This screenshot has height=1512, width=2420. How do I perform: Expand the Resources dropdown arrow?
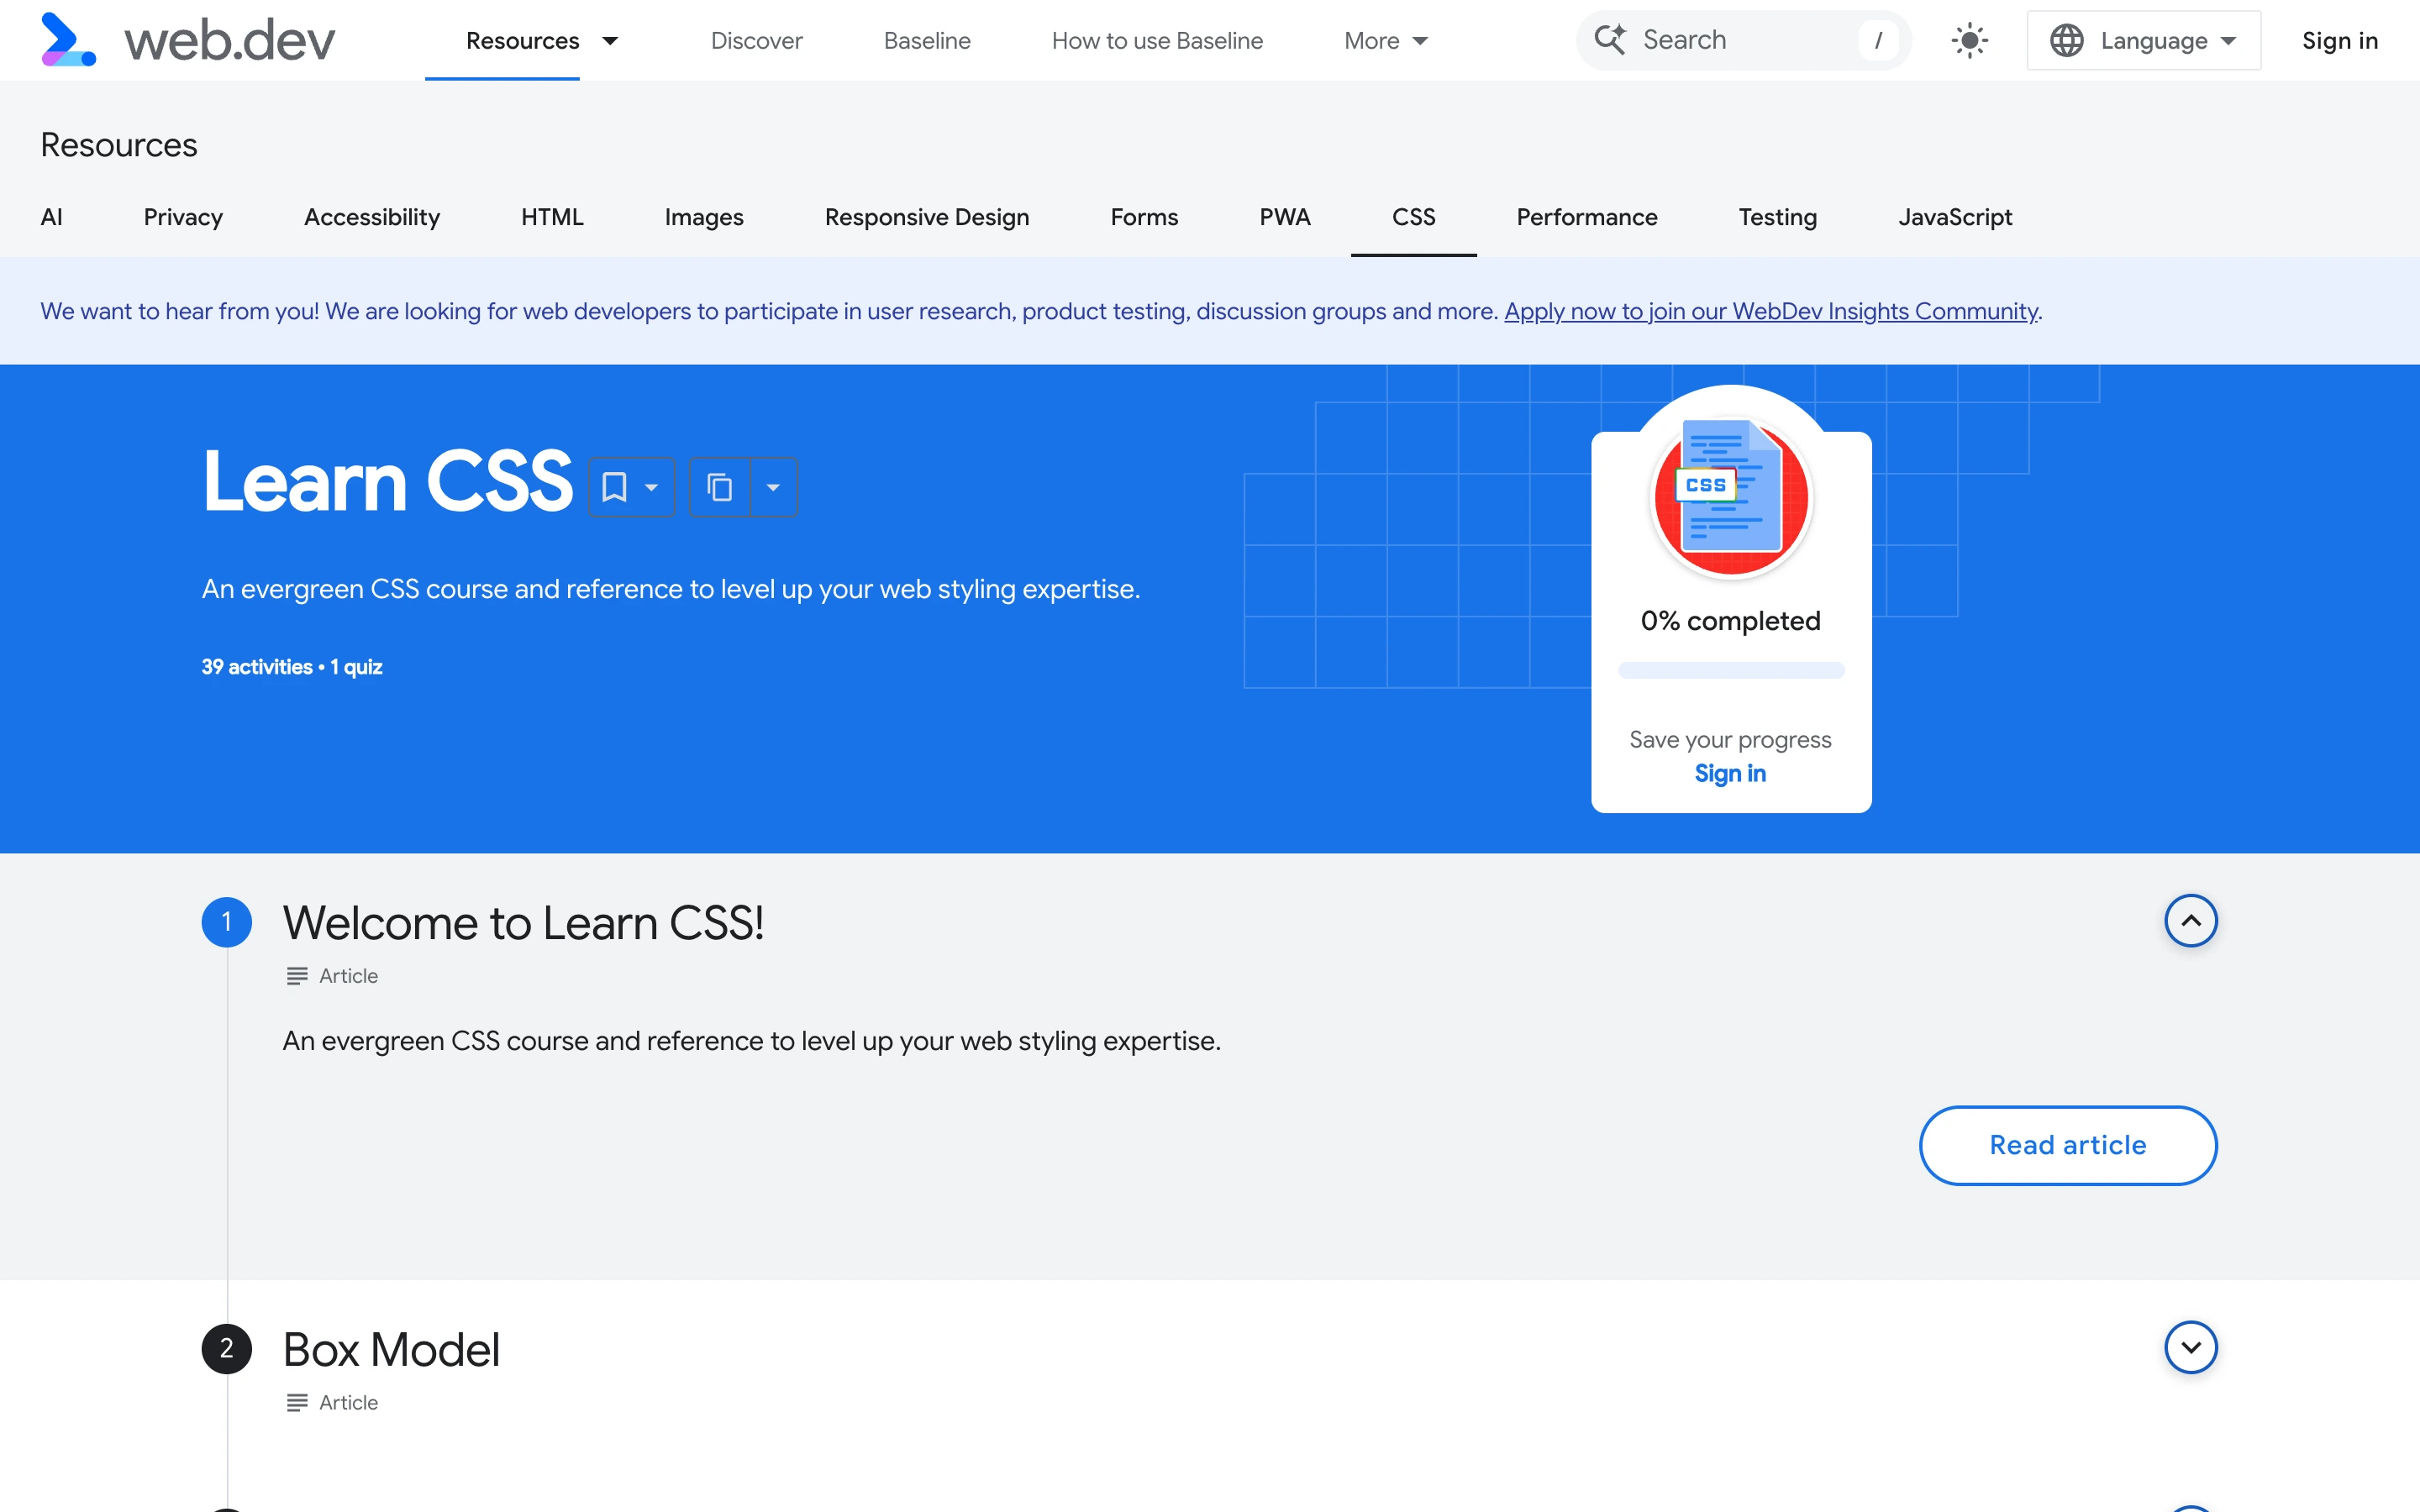coord(610,41)
